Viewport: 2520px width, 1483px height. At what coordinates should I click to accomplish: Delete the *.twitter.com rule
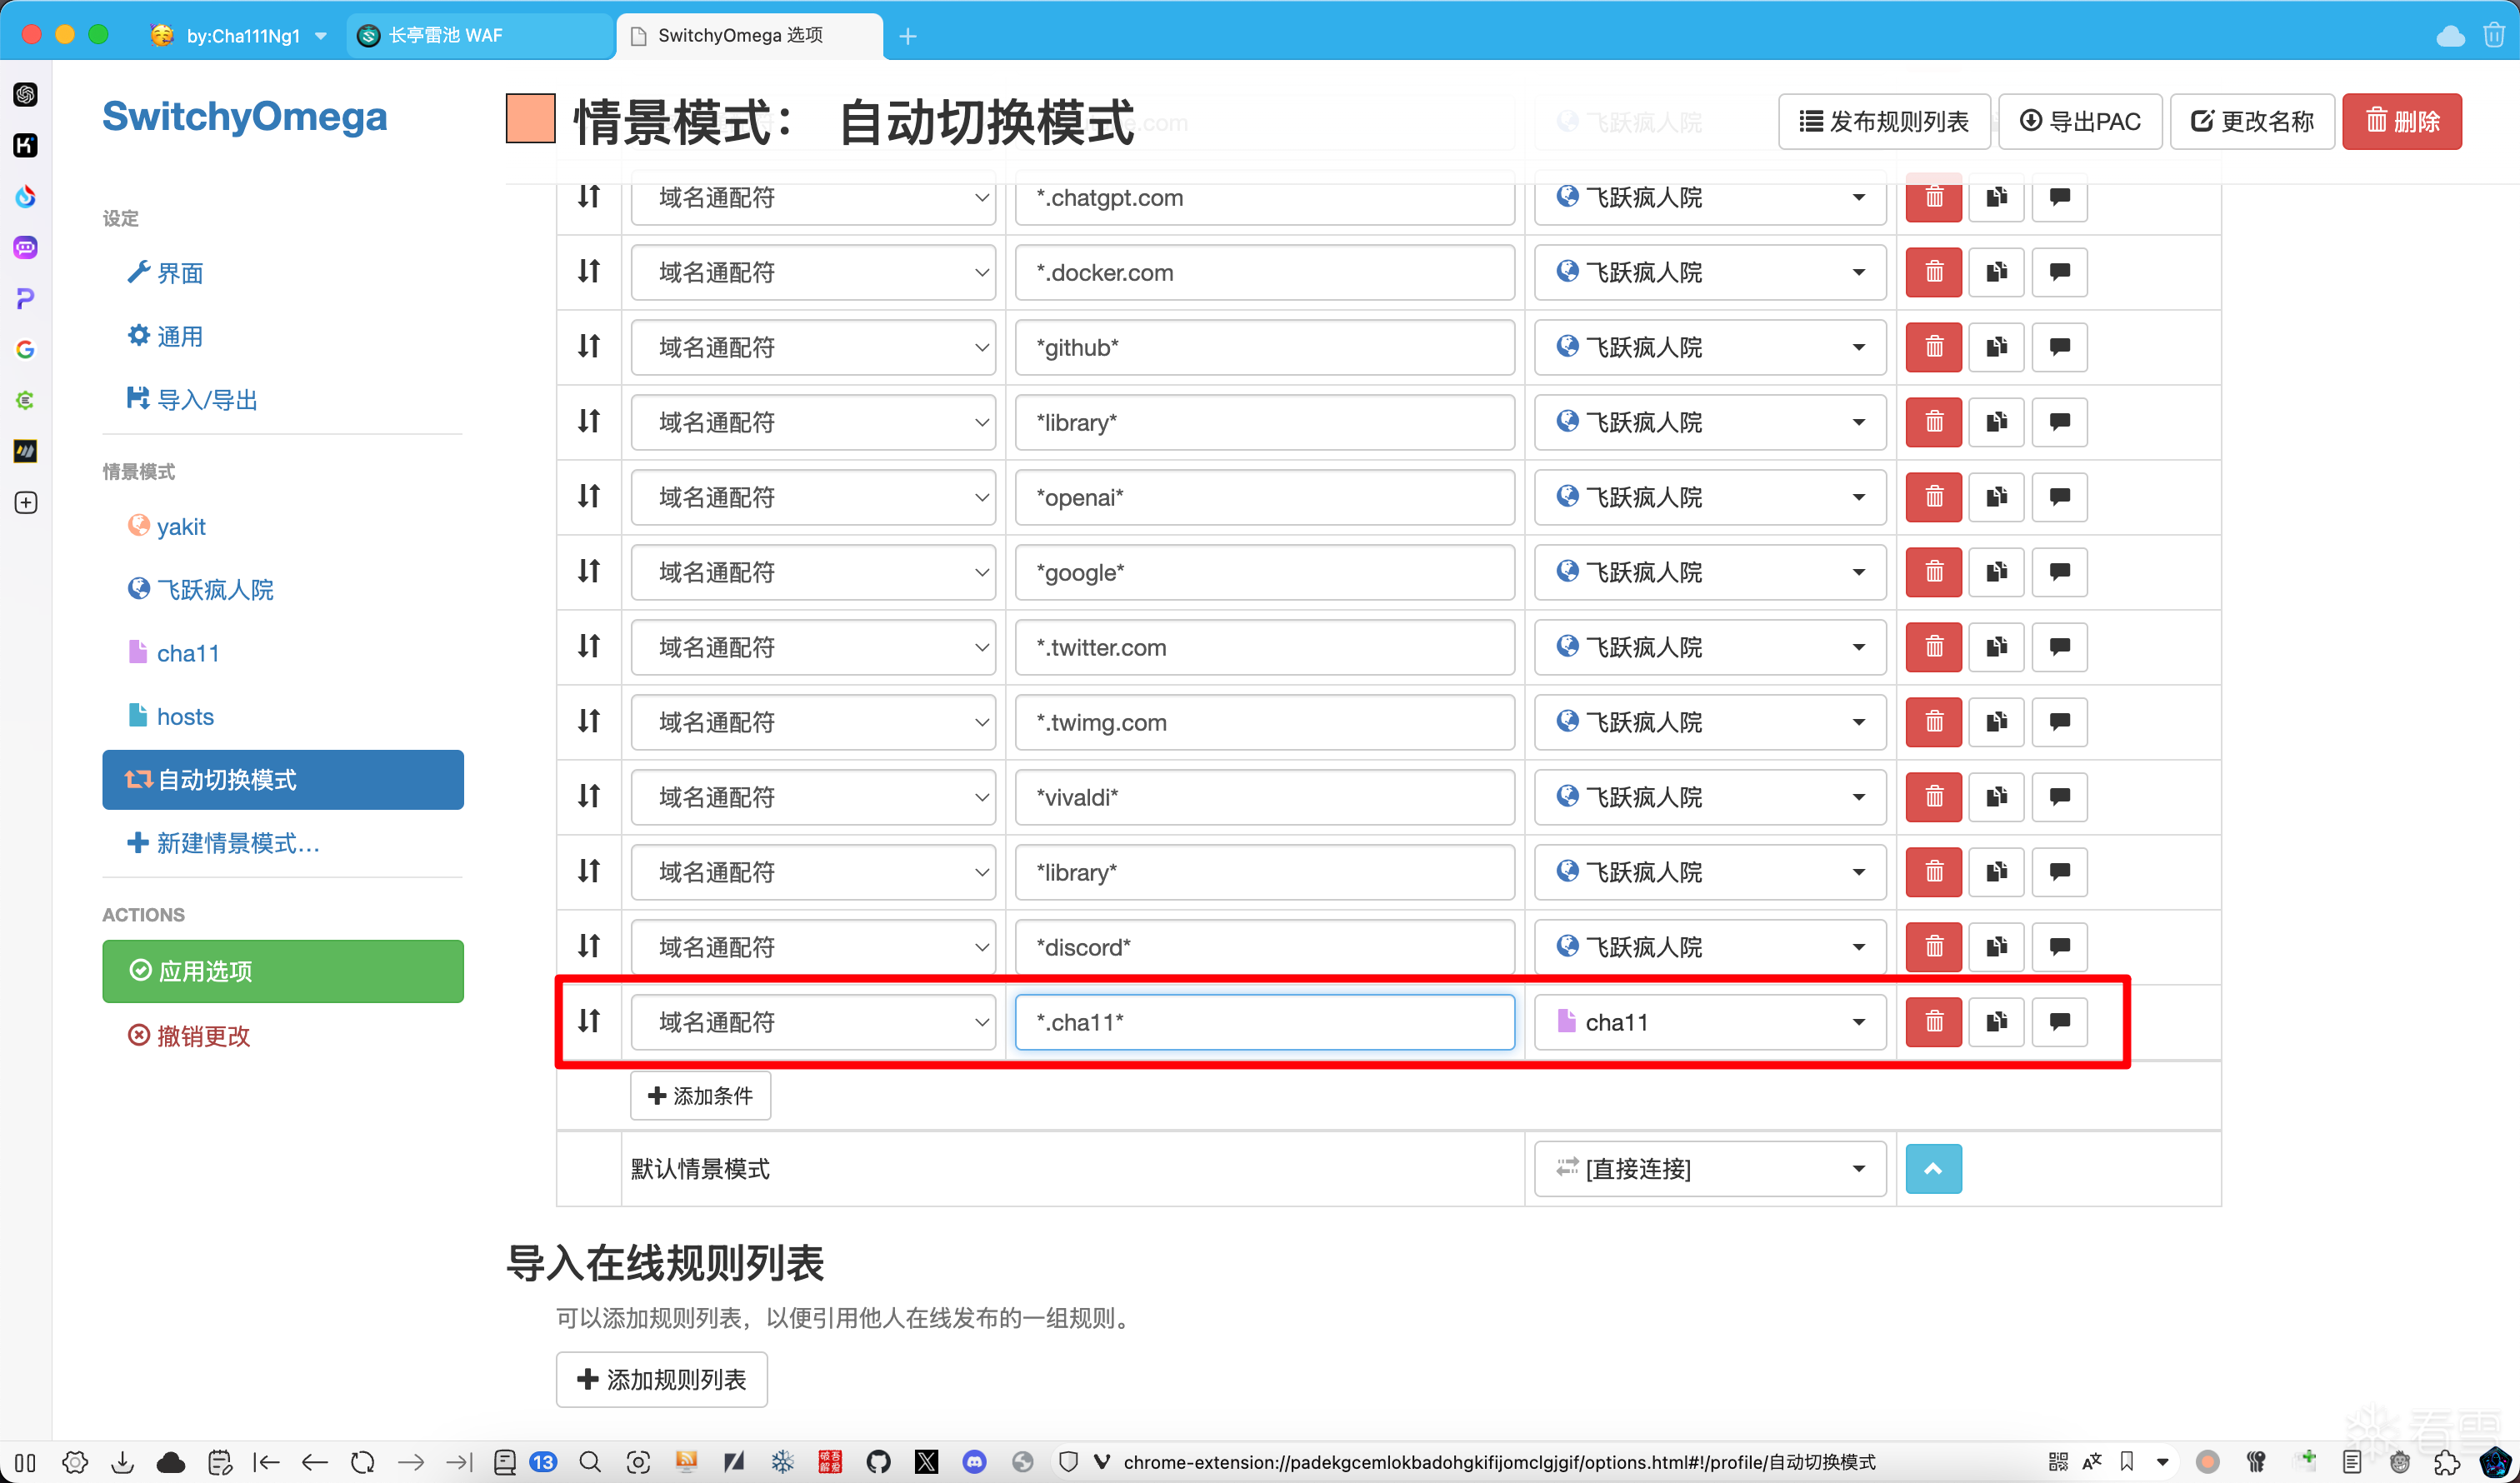[x=1933, y=647]
